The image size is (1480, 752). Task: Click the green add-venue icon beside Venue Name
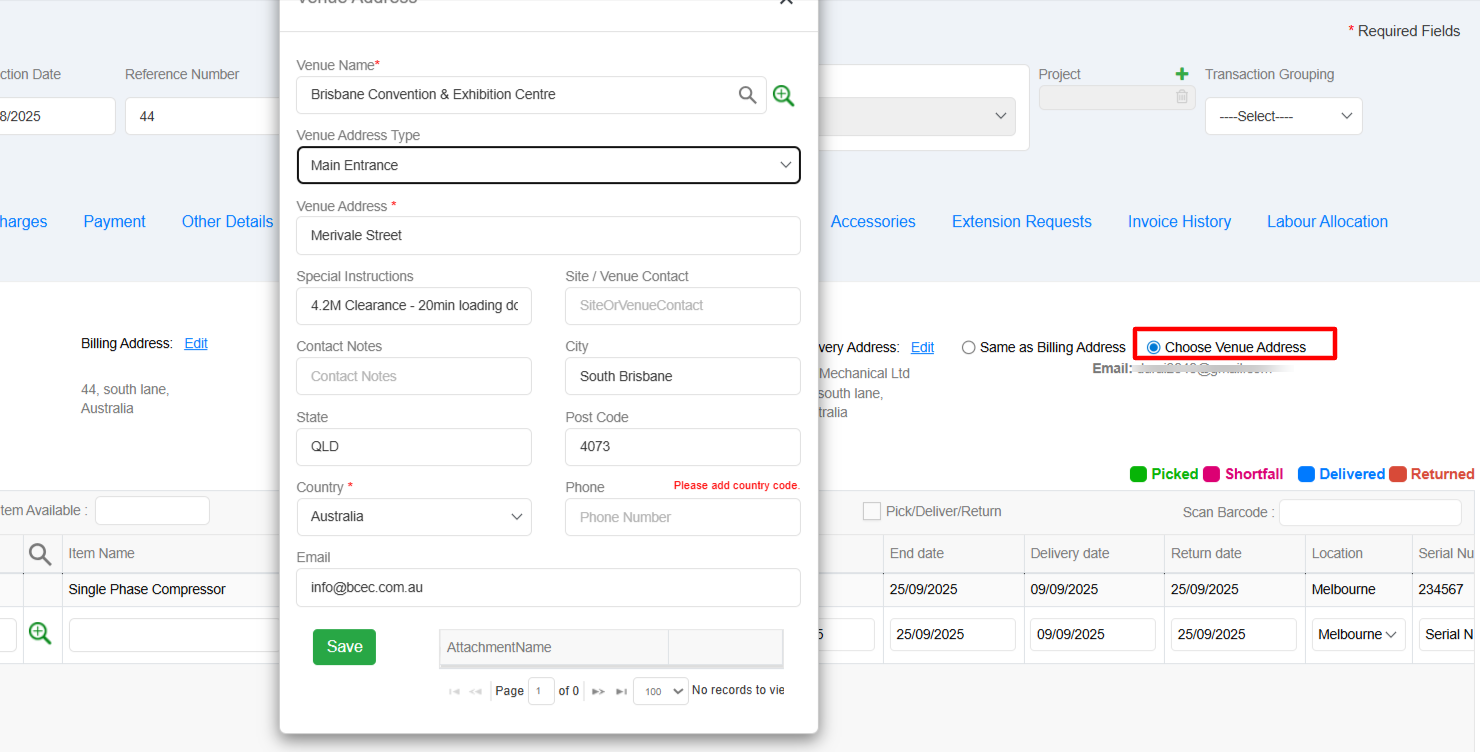[x=784, y=96]
